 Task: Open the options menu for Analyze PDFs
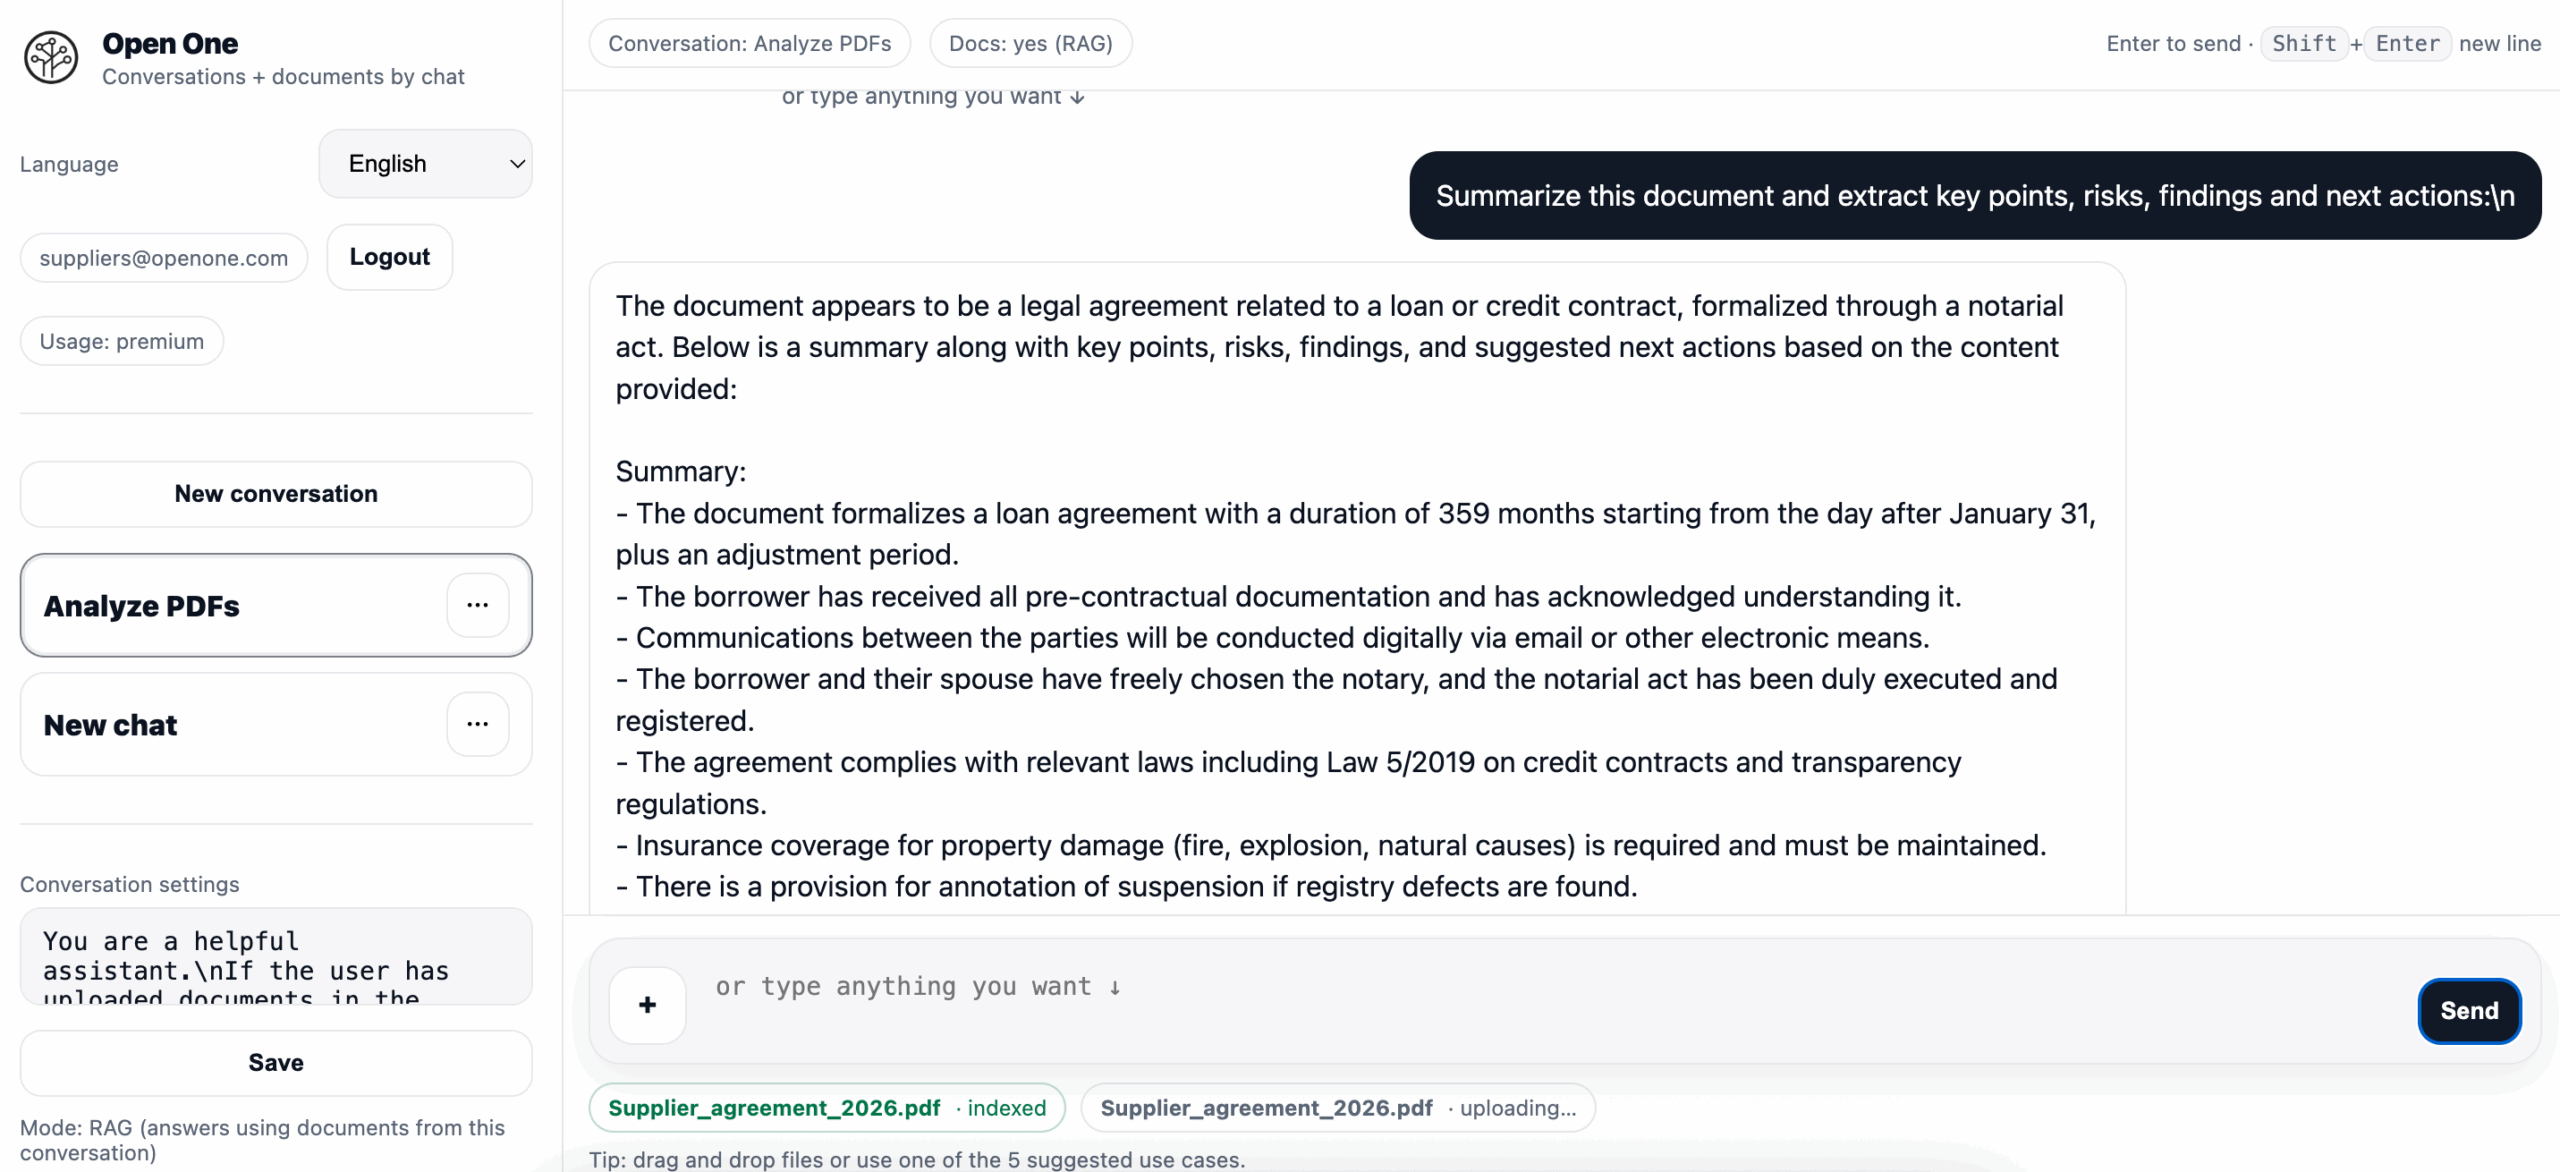tap(478, 605)
